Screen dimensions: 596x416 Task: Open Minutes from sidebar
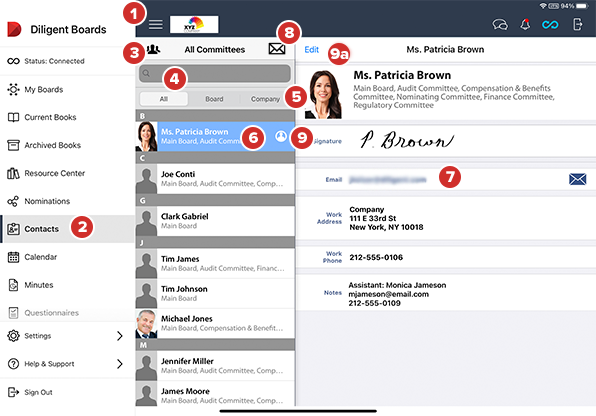[x=68, y=285]
